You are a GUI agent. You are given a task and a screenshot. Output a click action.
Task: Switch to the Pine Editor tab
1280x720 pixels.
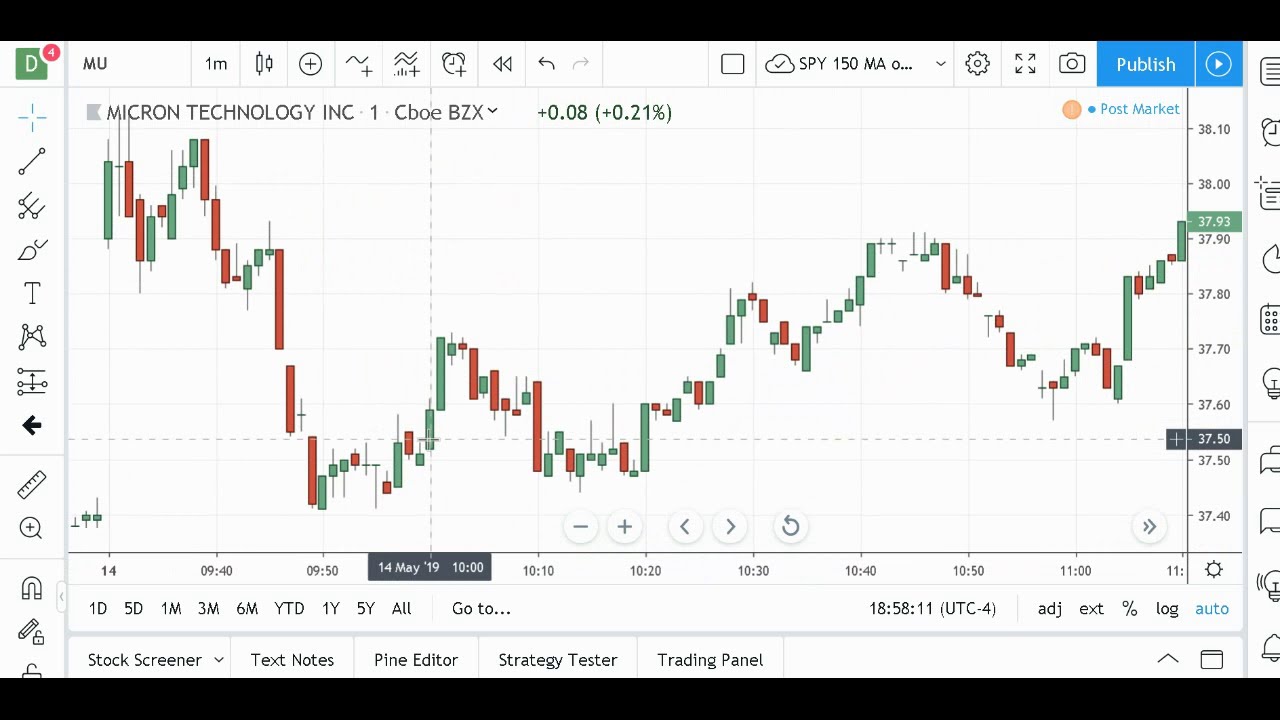click(x=416, y=660)
